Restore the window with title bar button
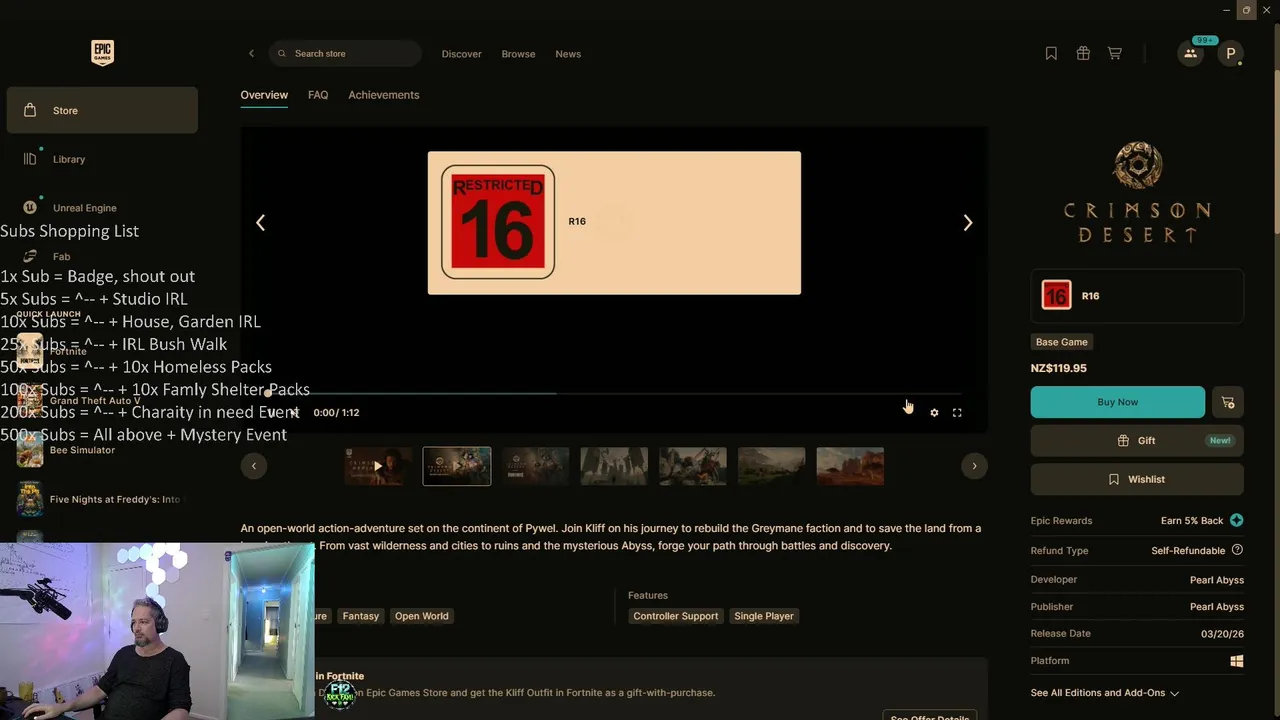The width and height of the screenshot is (1280, 720). tap(1246, 10)
